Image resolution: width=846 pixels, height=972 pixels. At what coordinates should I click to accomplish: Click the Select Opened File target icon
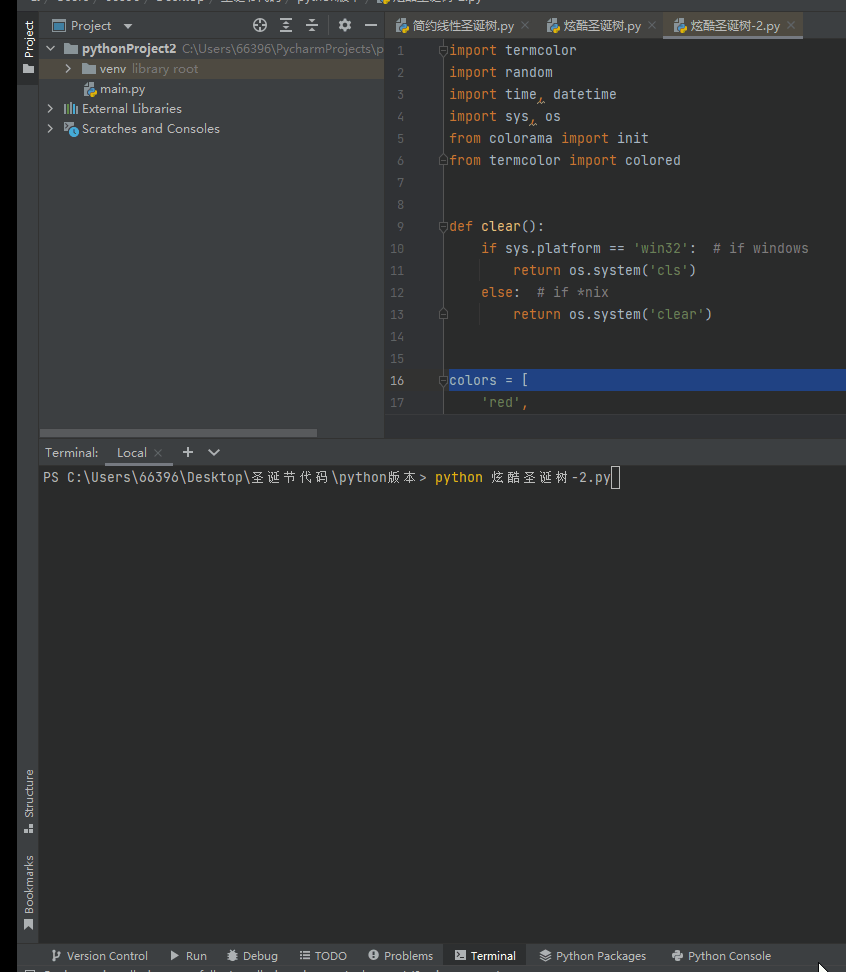click(260, 25)
